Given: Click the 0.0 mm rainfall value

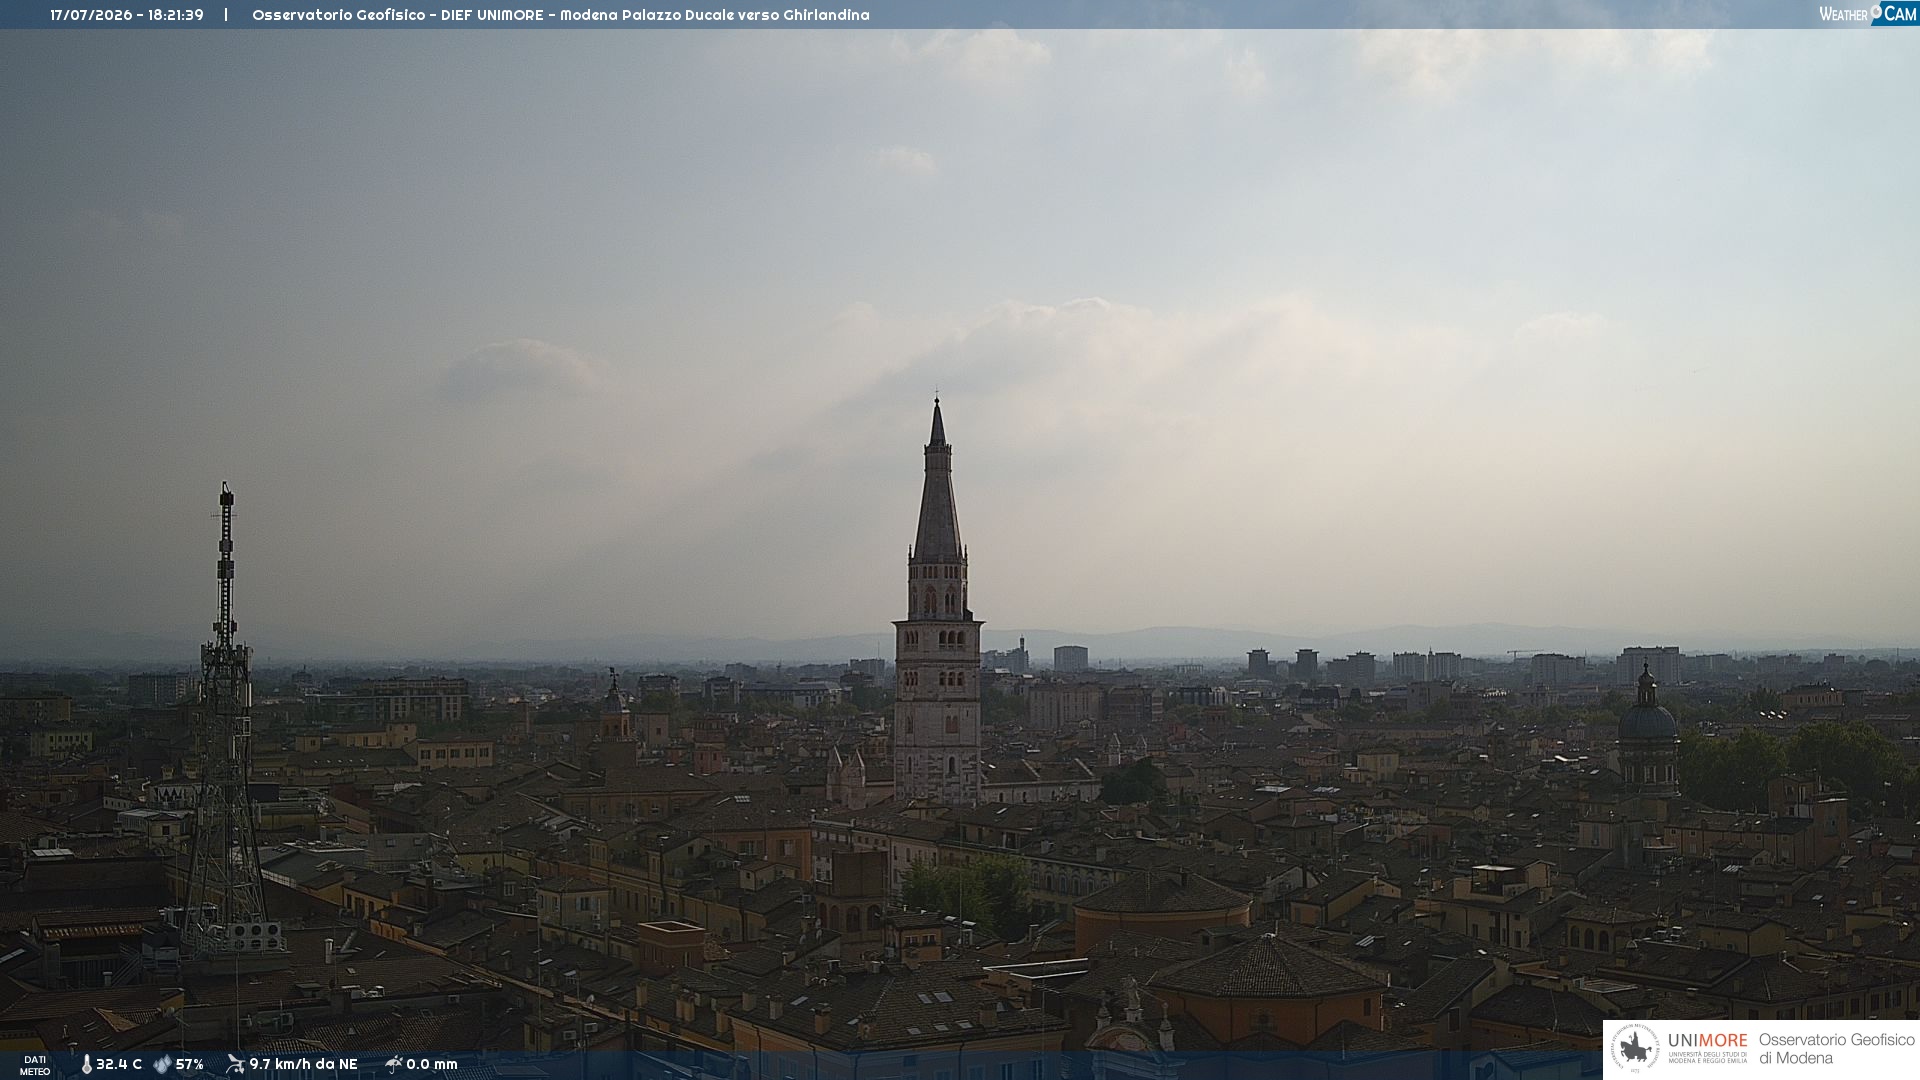Looking at the screenshot, I should click(432, 1065).
